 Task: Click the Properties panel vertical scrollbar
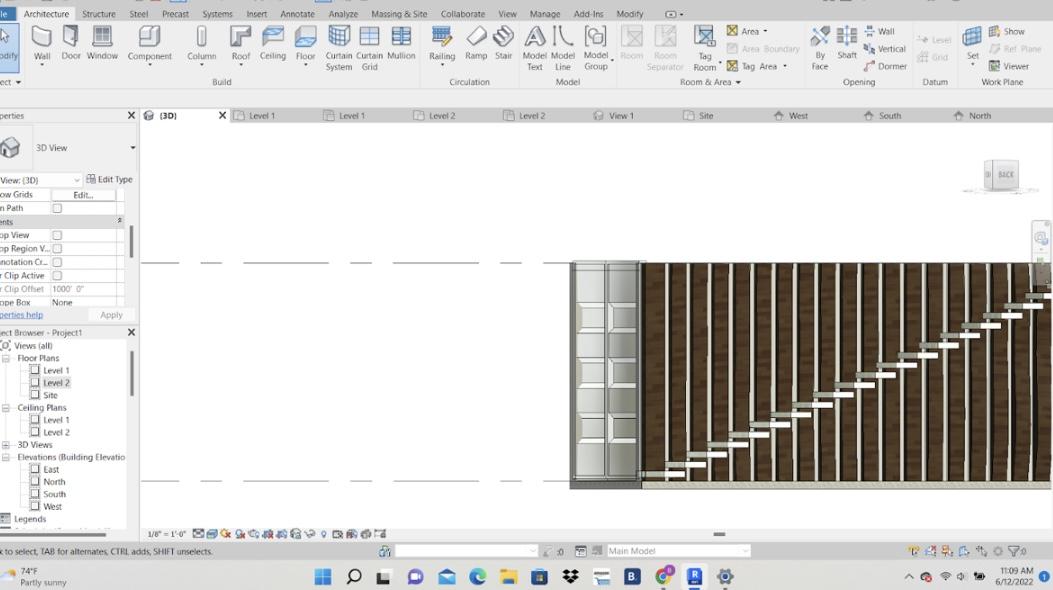[x=131, y=242]
